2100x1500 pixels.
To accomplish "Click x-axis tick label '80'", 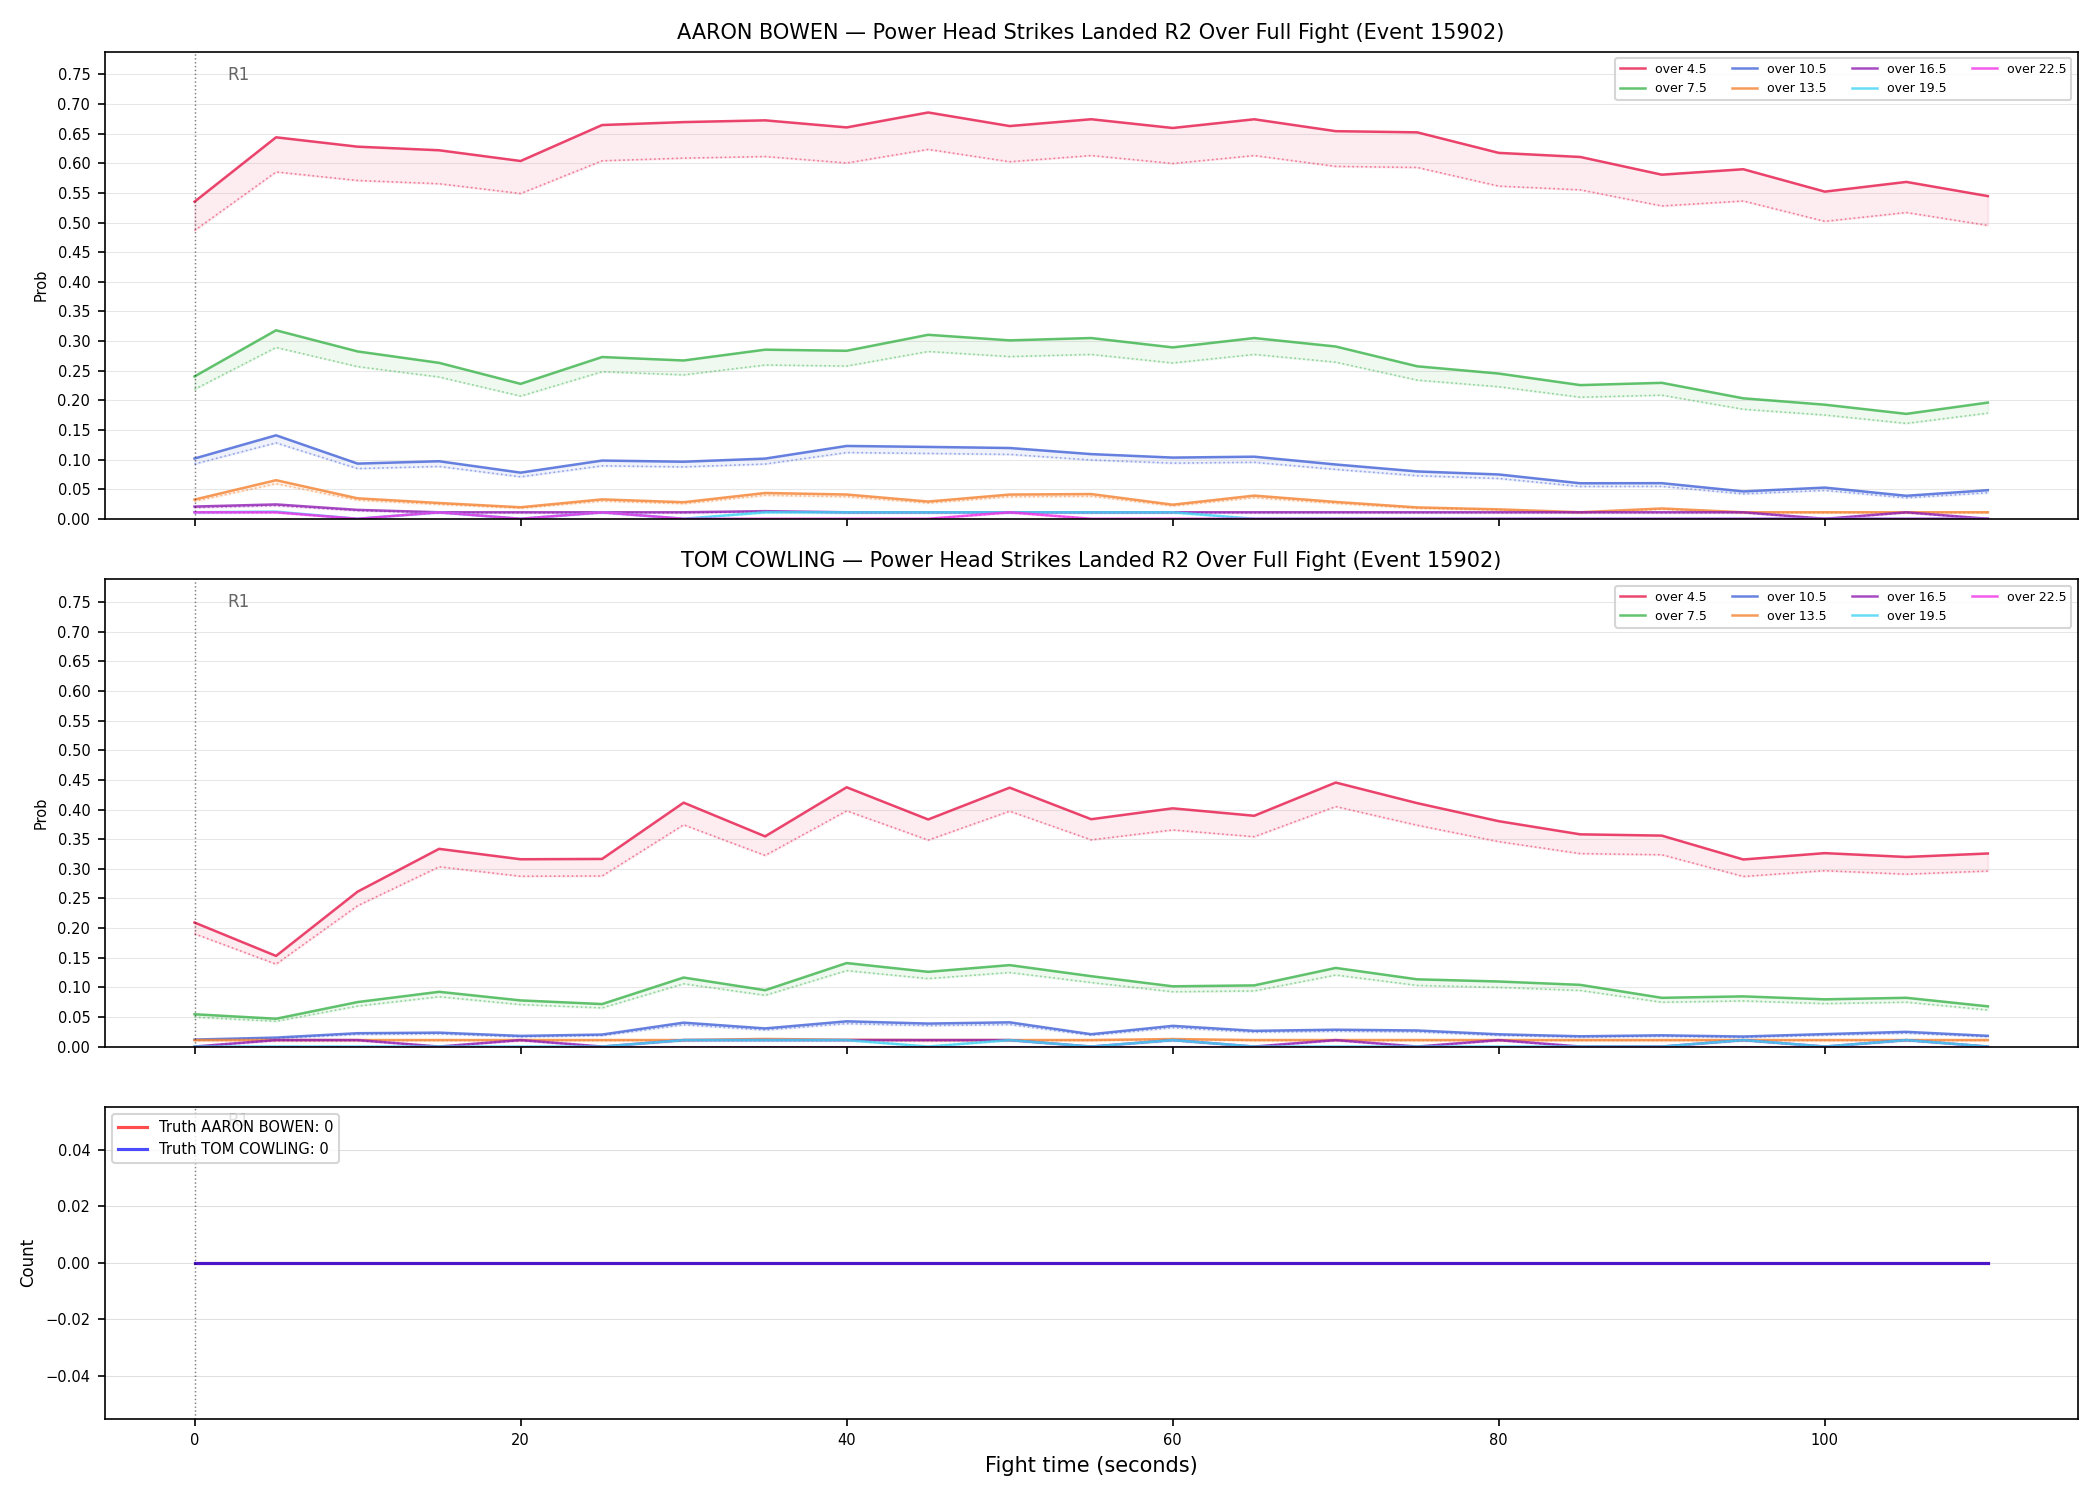I will coord(1498,1440).
